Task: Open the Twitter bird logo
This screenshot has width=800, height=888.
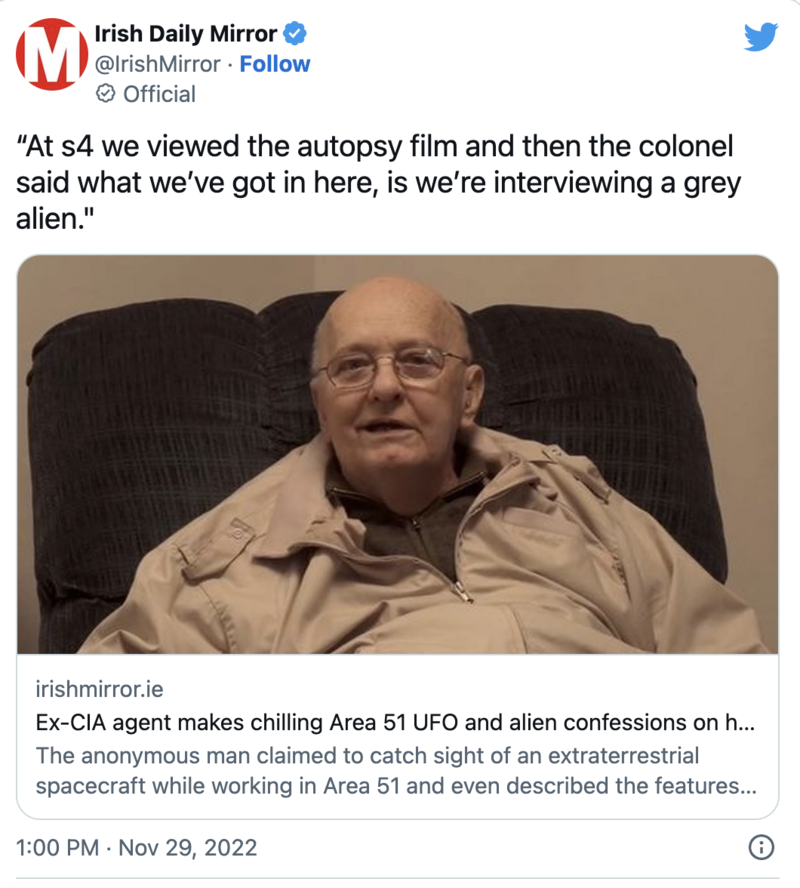Action: point(761,37)
